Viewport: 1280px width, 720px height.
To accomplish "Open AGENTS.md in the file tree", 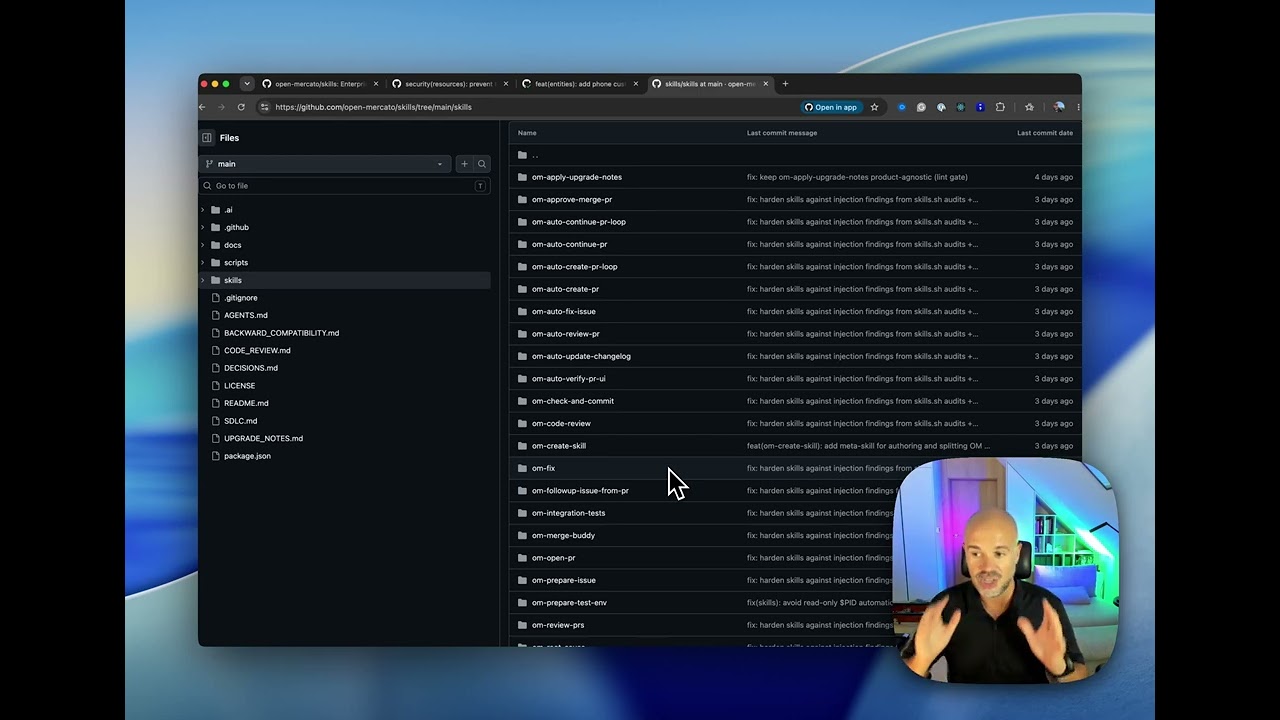I will tap(246, 315).
